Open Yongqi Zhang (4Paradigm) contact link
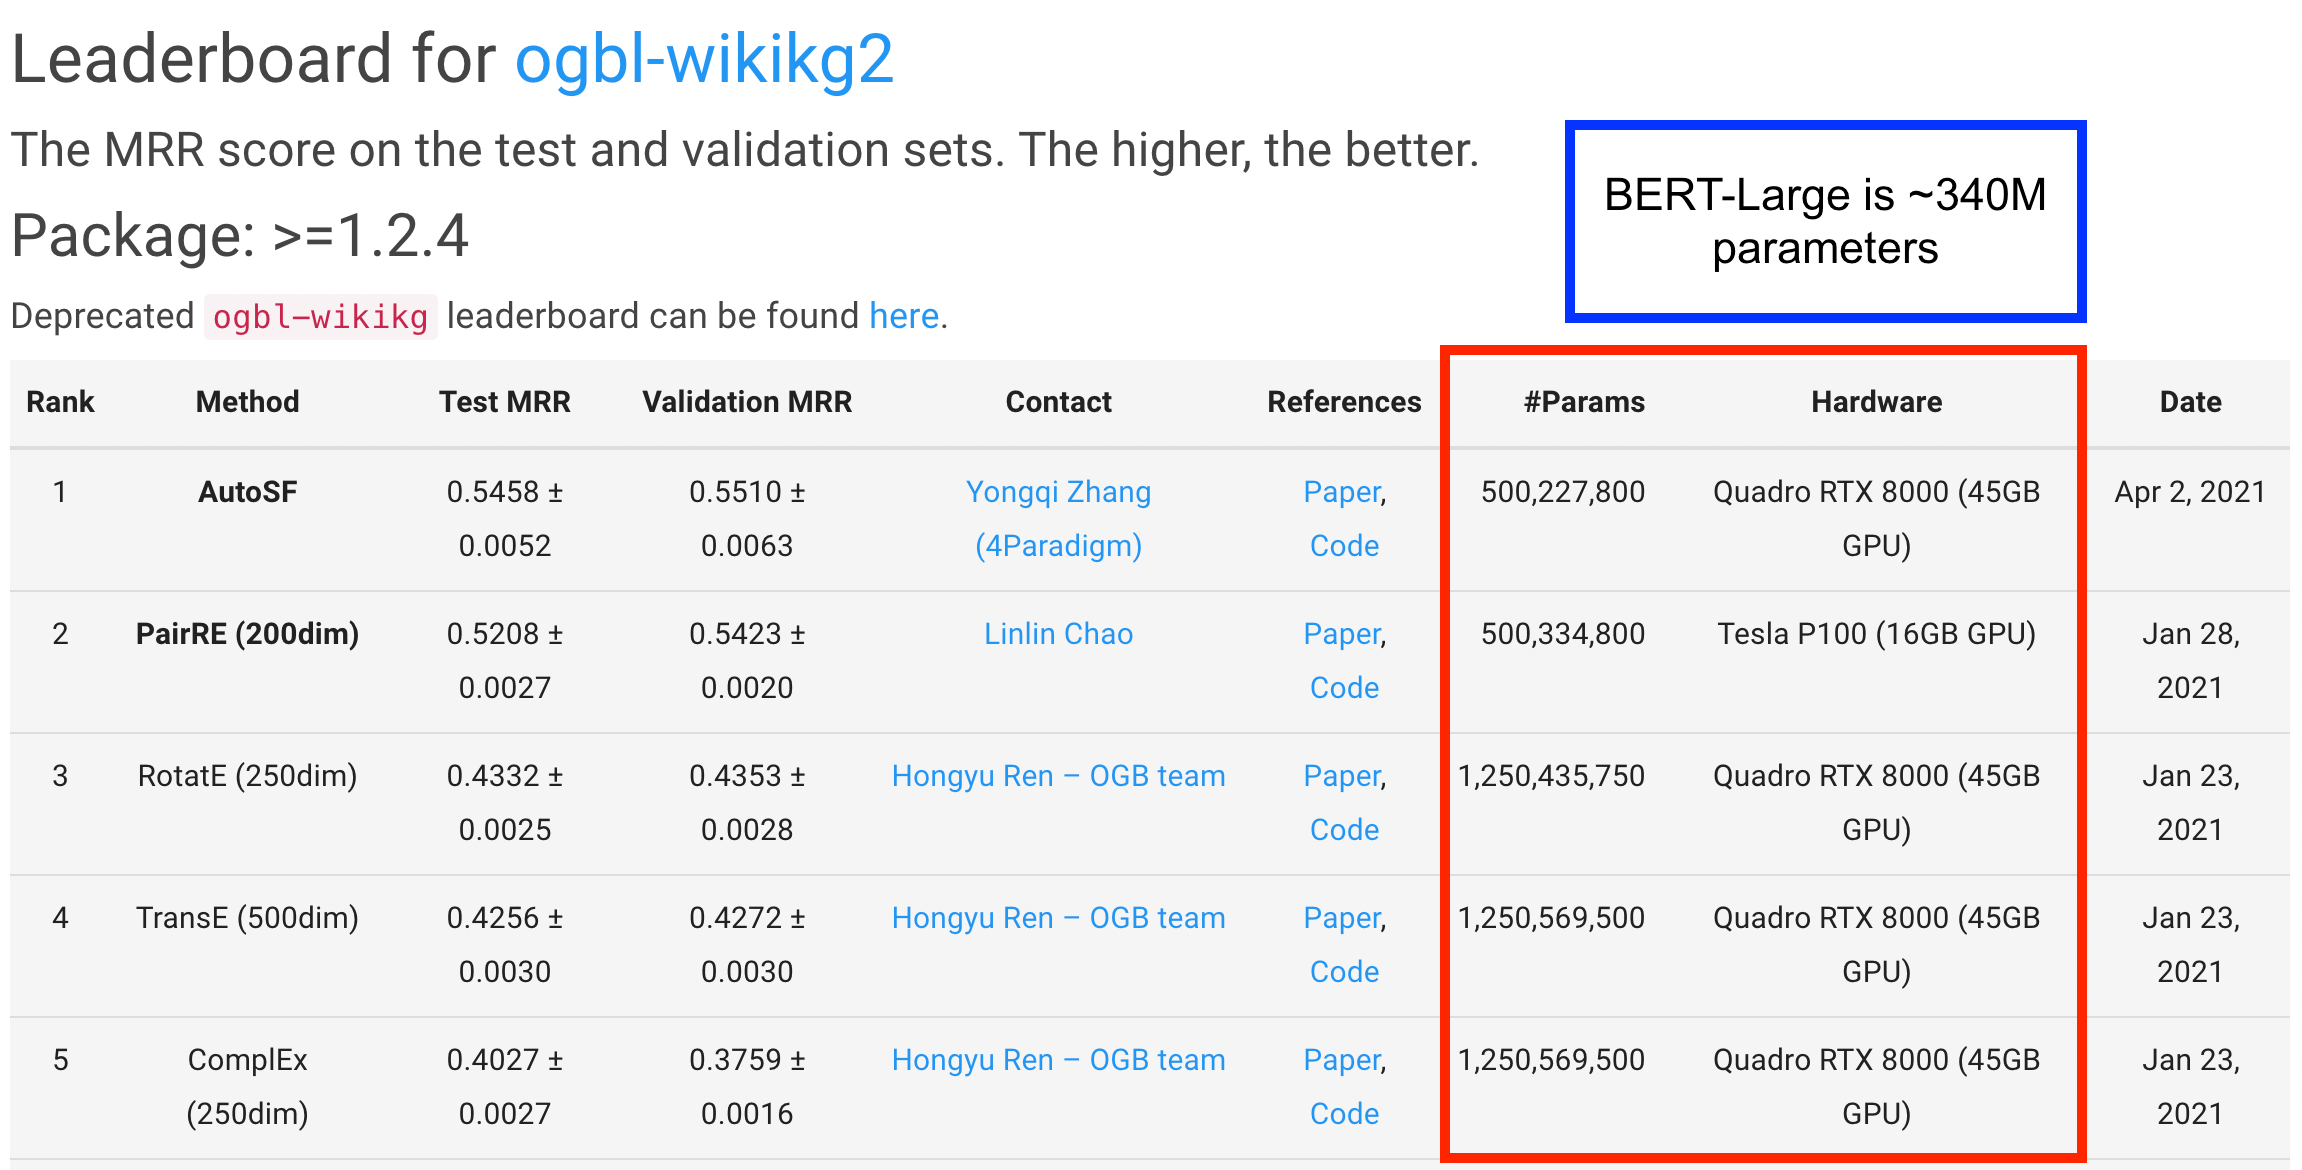This screenshot has width=2302, height=1170. 1058,518
